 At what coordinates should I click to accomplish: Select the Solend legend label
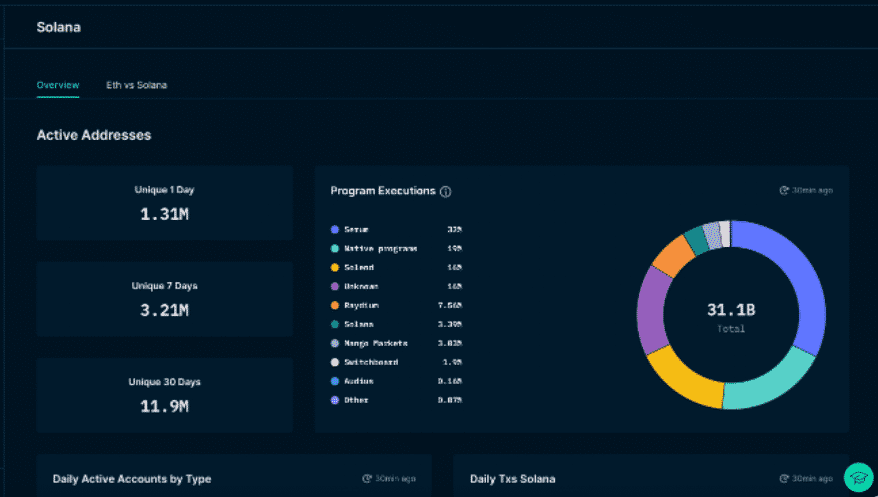359,268
